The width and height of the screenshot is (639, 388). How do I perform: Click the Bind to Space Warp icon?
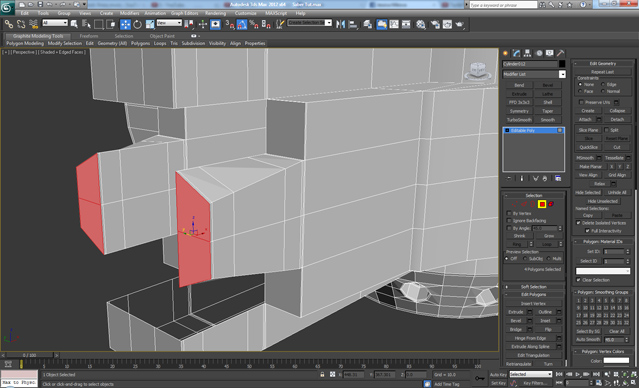pyautogui.click(x=33, y=24)
